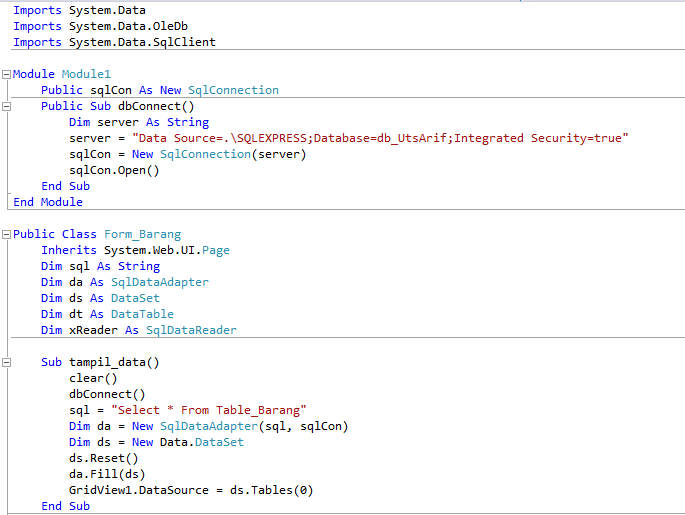Click the first line 'Imports System.Data'
The image size is (685, 515).
80,10
